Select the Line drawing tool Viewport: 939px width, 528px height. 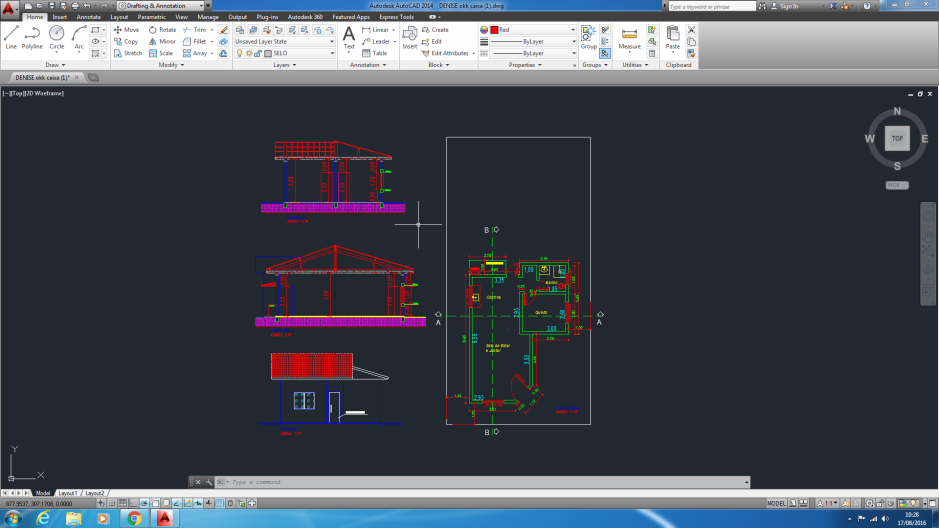[x=11, y=37]
